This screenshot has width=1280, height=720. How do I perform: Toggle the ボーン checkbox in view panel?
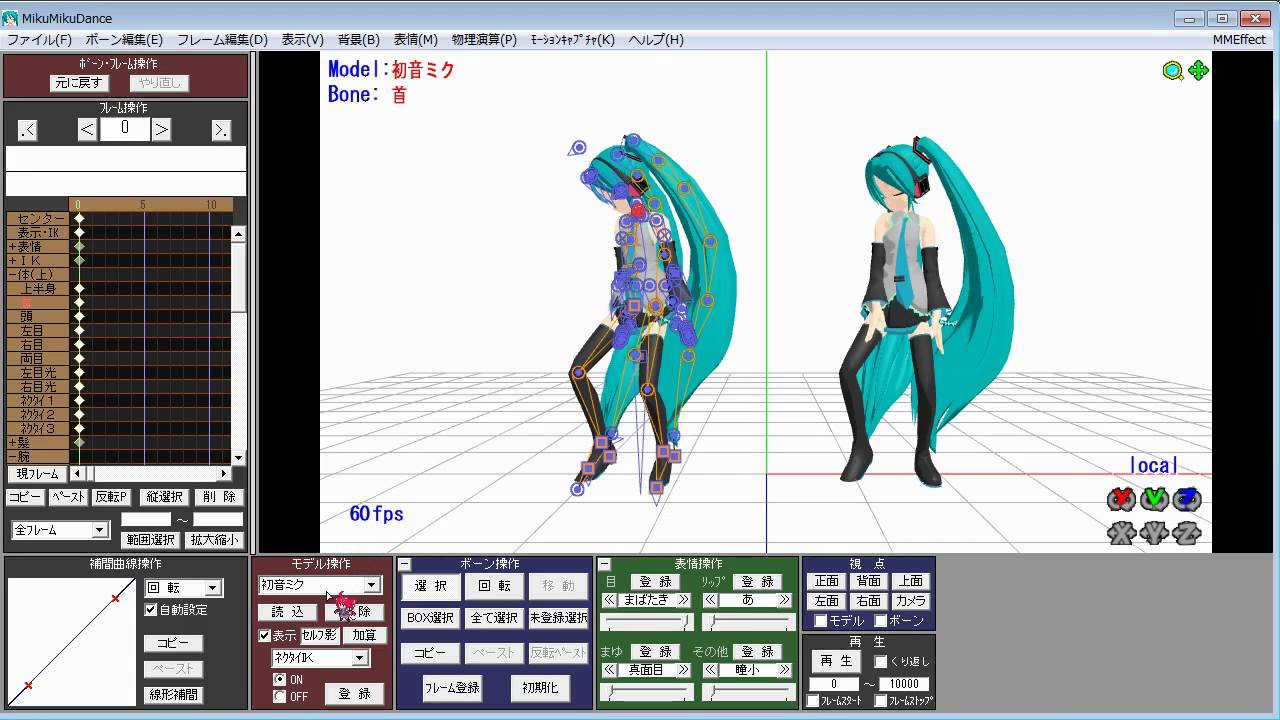tap(880, 621)
